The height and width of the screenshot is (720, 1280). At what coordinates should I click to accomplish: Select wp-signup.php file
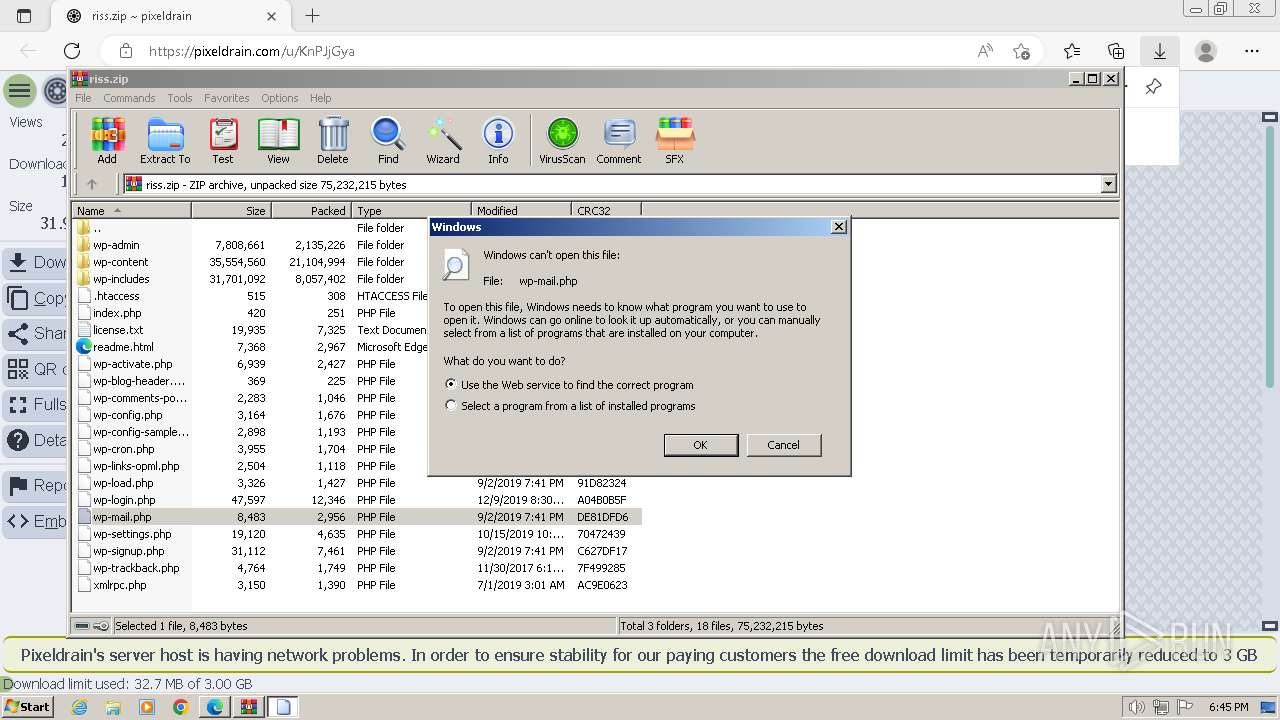point(128,551)
